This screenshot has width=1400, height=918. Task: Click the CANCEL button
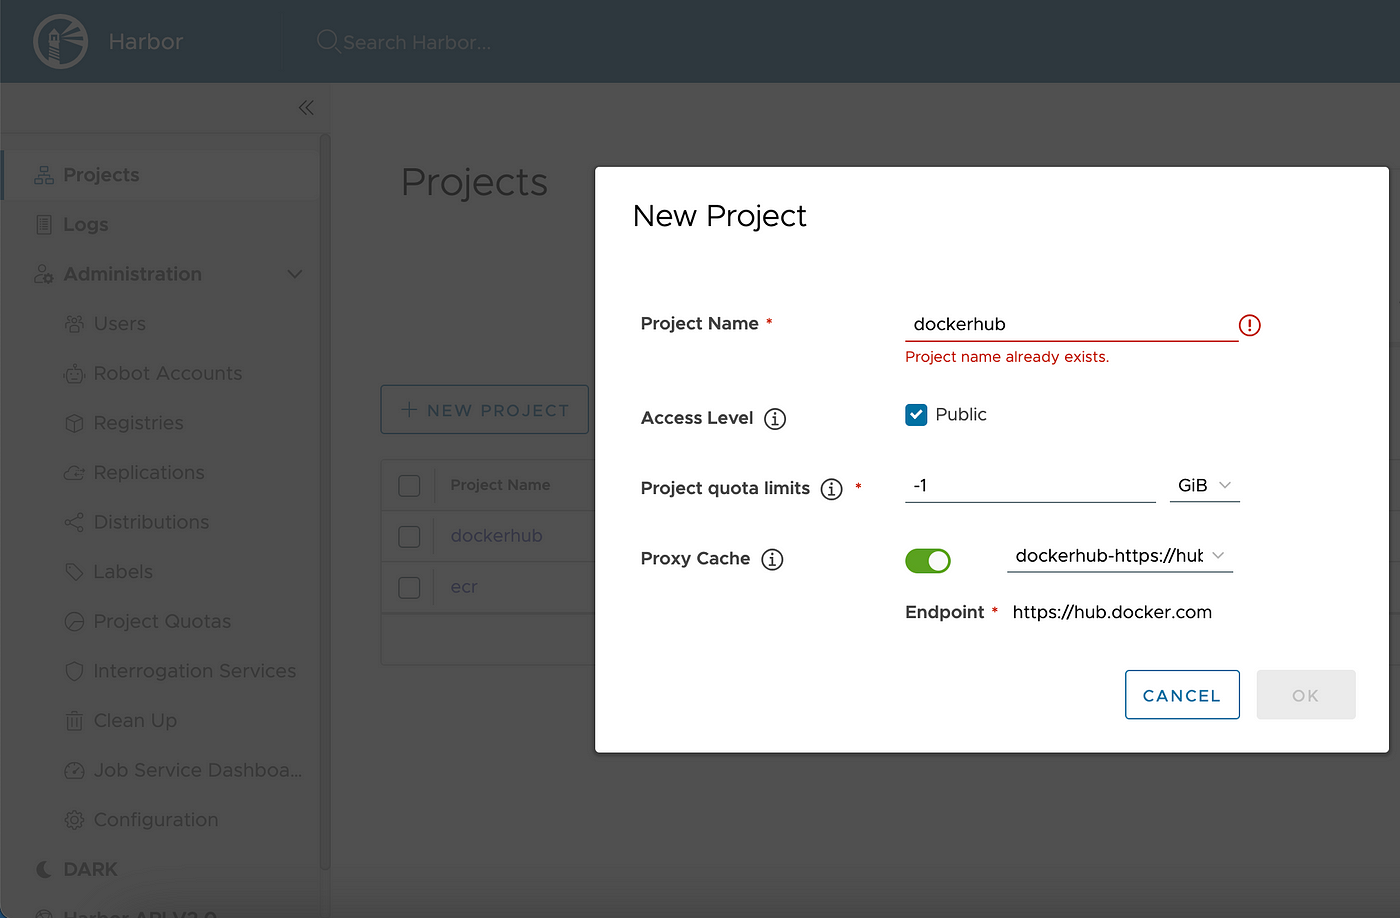pyautogui.click(x=1182, y=695)
